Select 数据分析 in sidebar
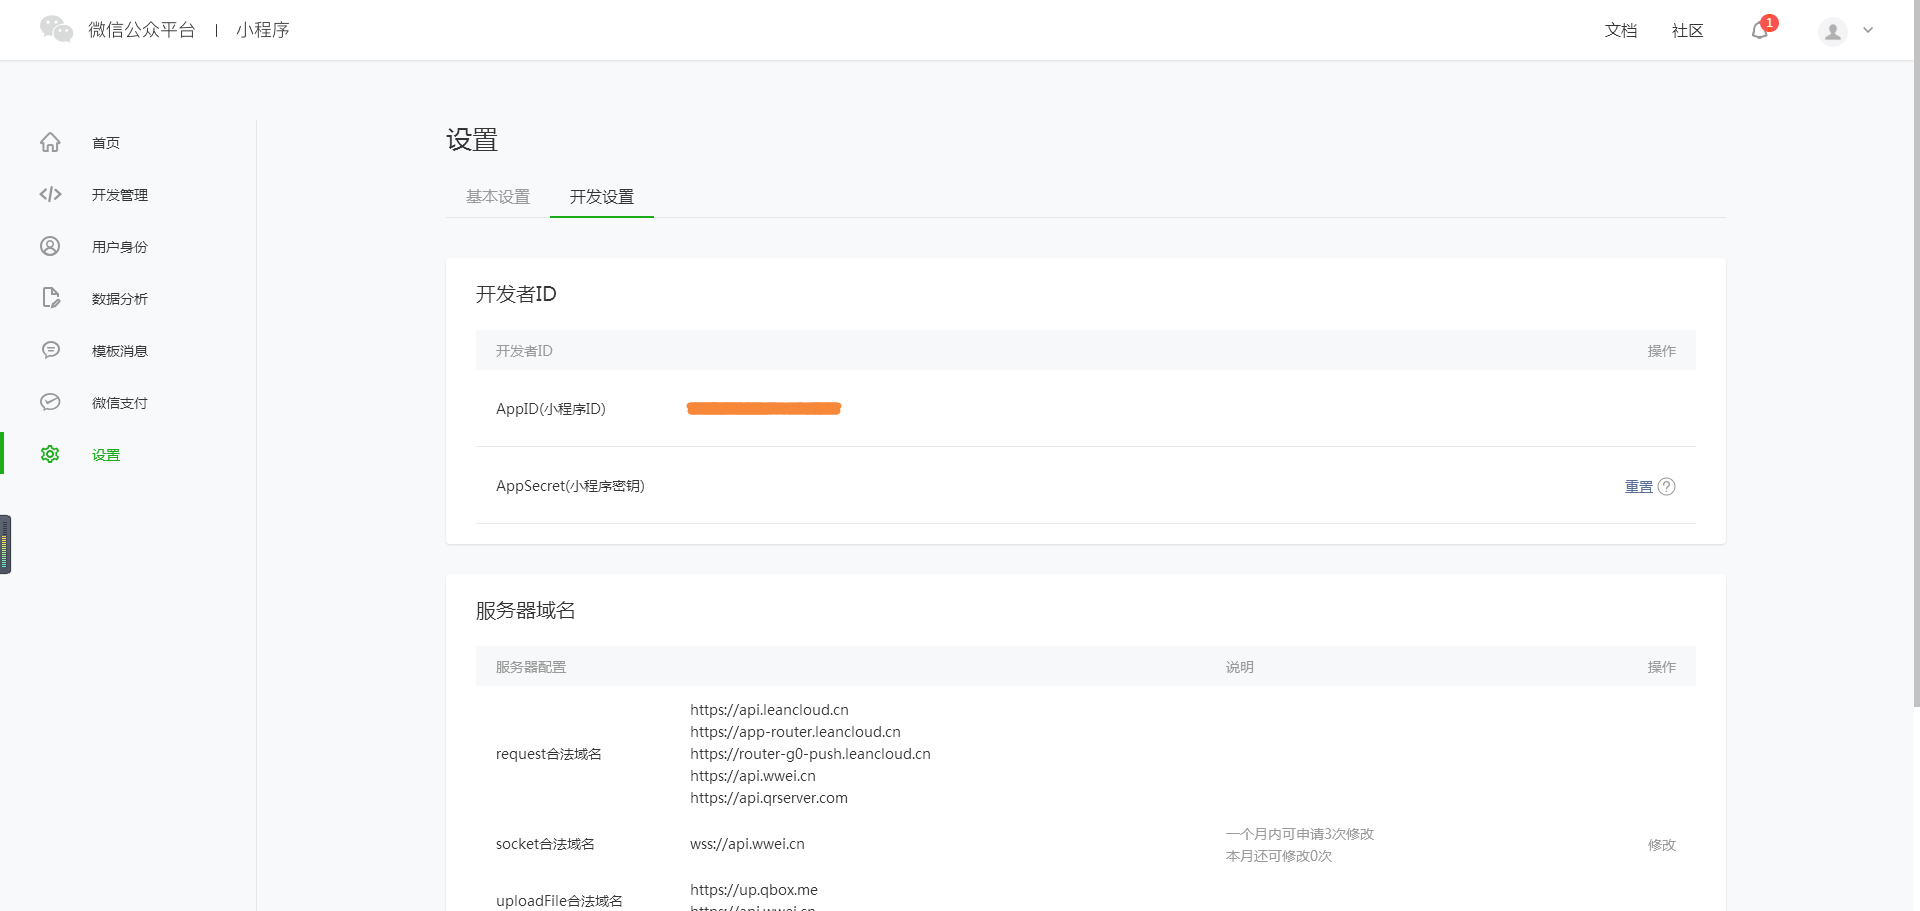 pos(120,299)
